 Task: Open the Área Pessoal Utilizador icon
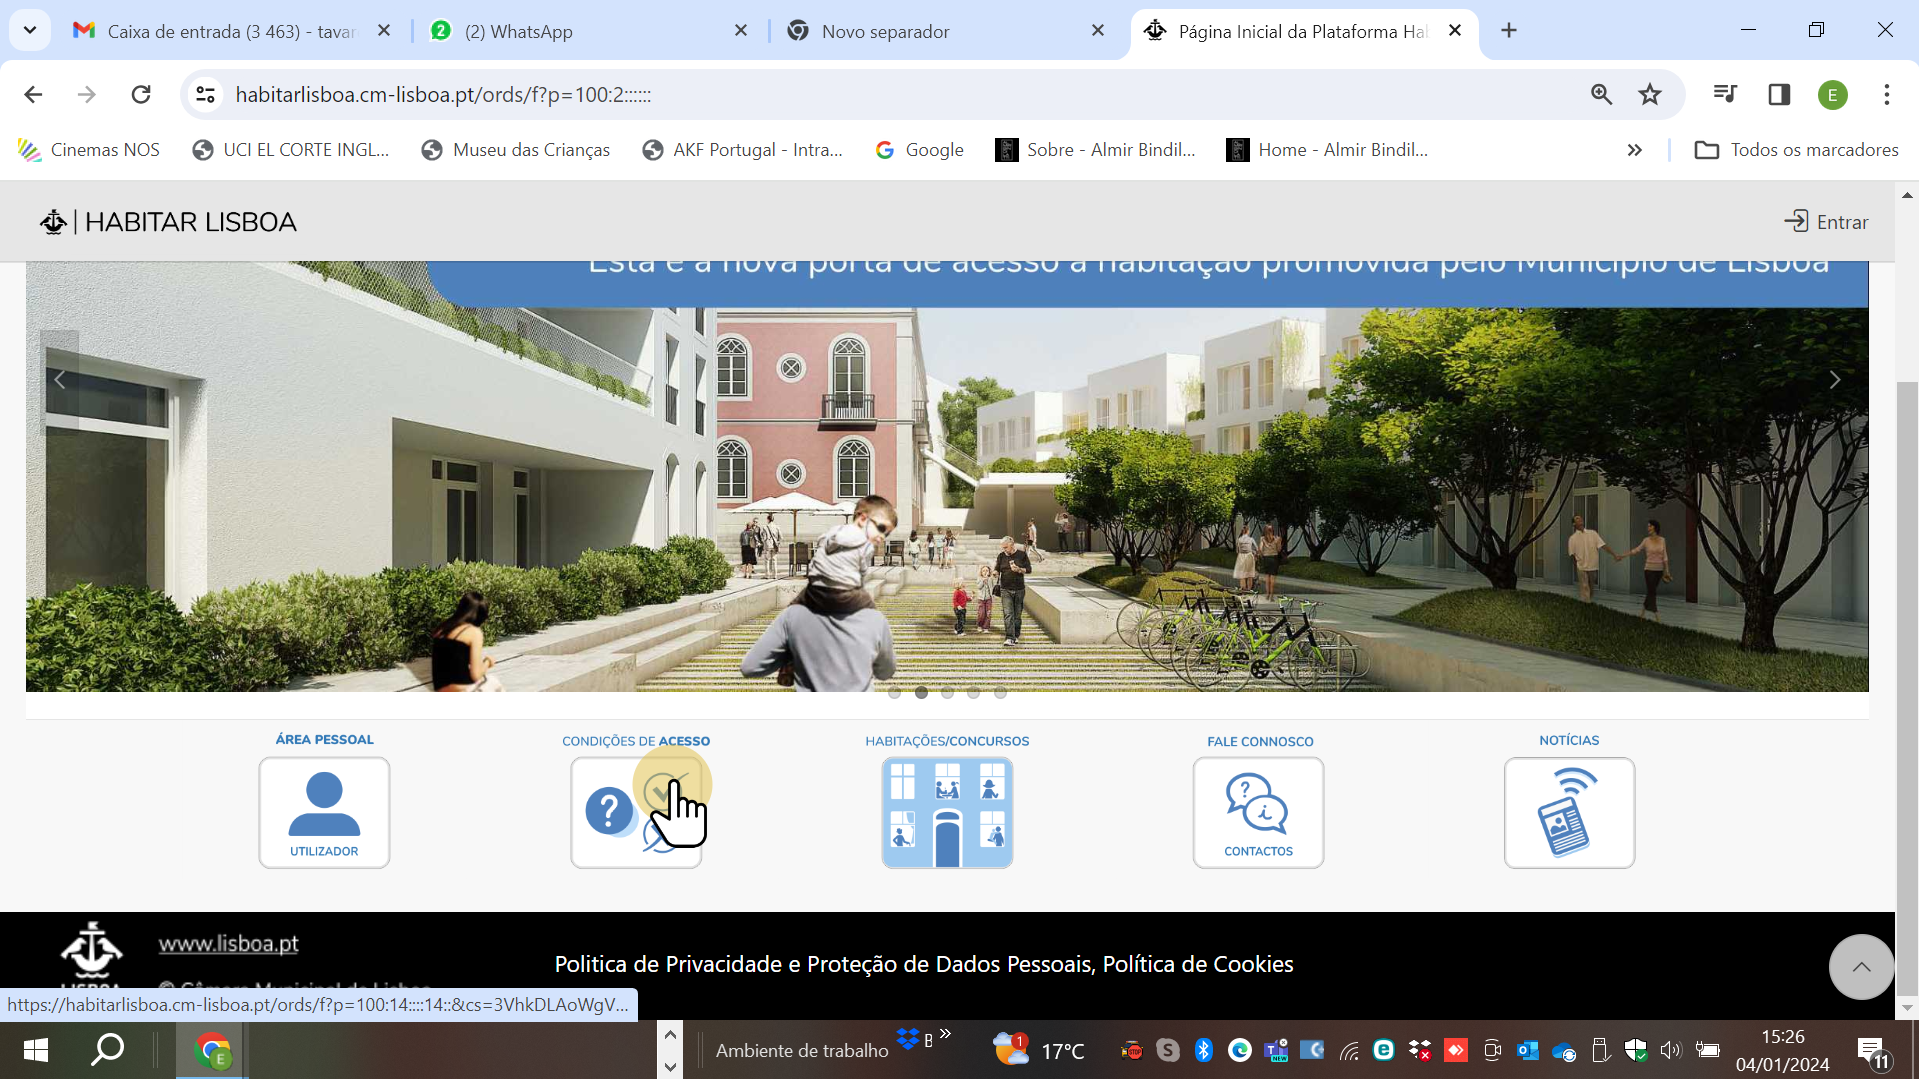[324, 812]
